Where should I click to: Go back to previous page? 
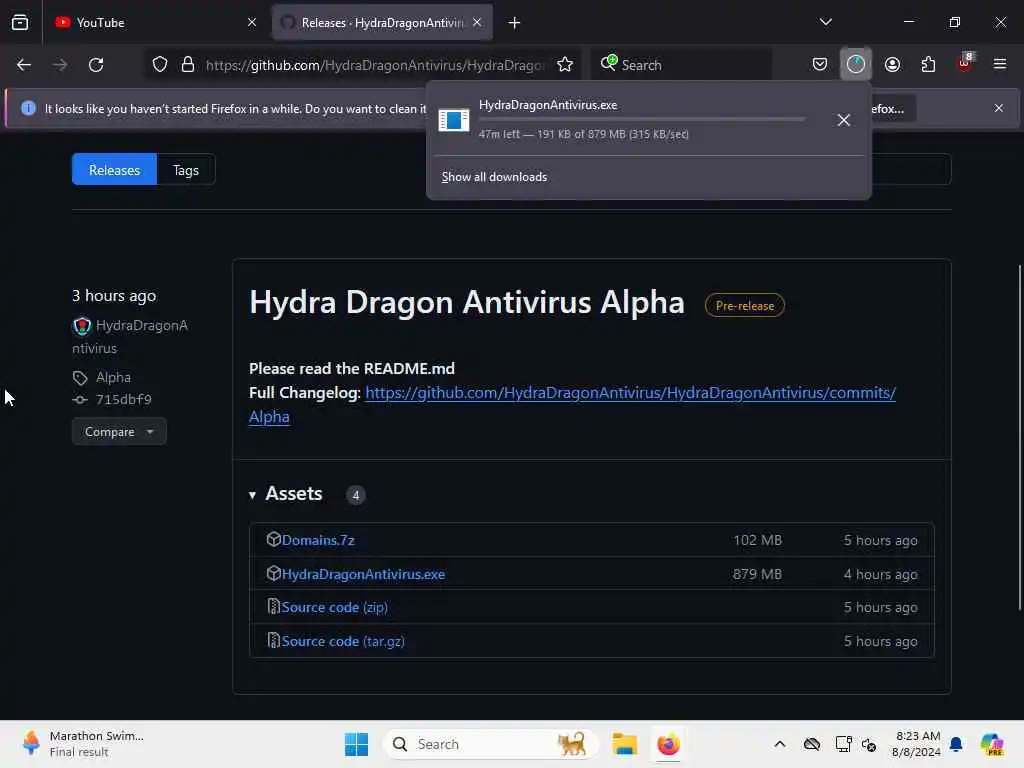point(24,65)
